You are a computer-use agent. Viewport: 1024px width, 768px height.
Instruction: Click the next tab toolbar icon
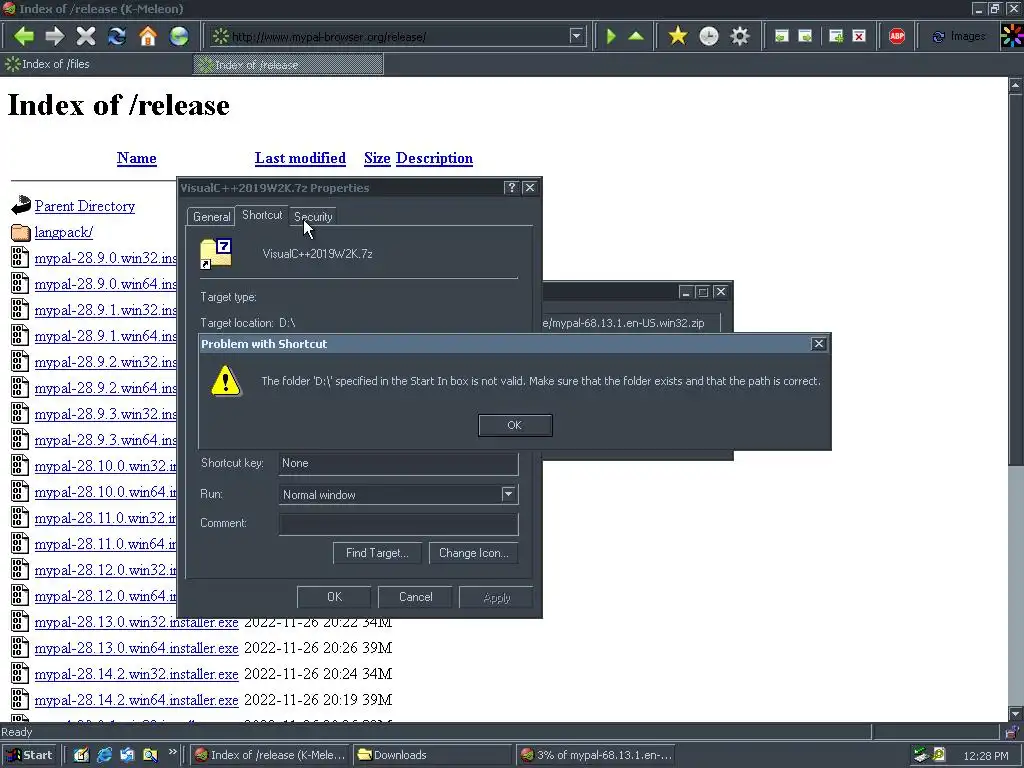click(x=805, y=36)
